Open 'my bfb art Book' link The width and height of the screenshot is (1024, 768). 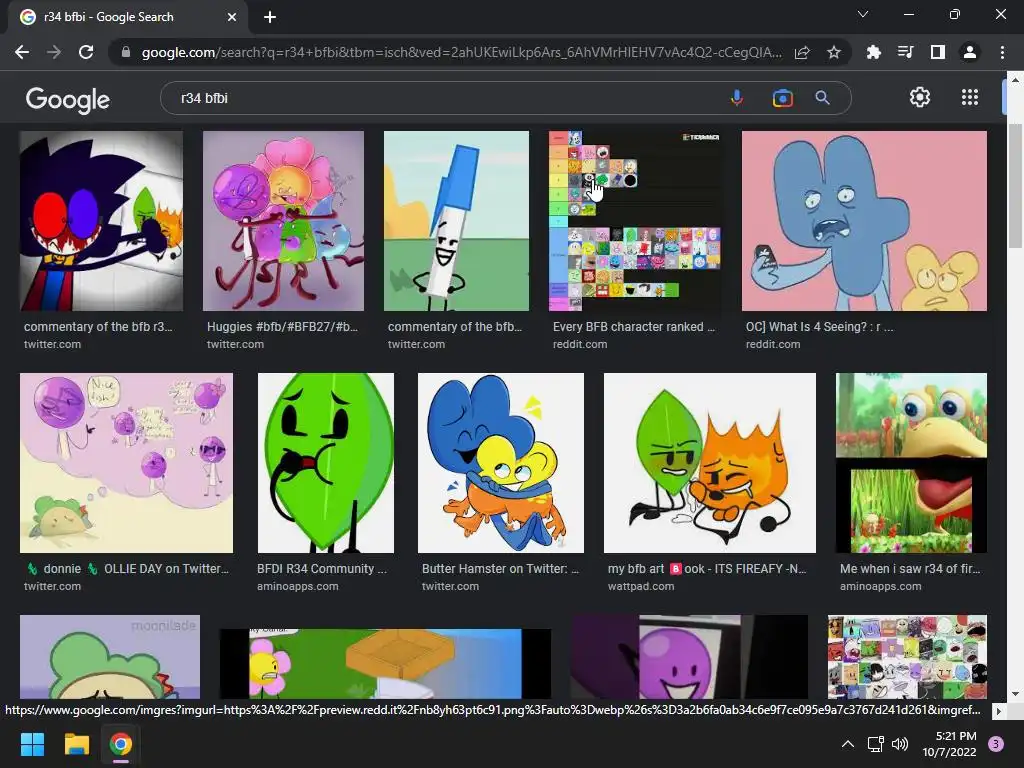(707, 569)
